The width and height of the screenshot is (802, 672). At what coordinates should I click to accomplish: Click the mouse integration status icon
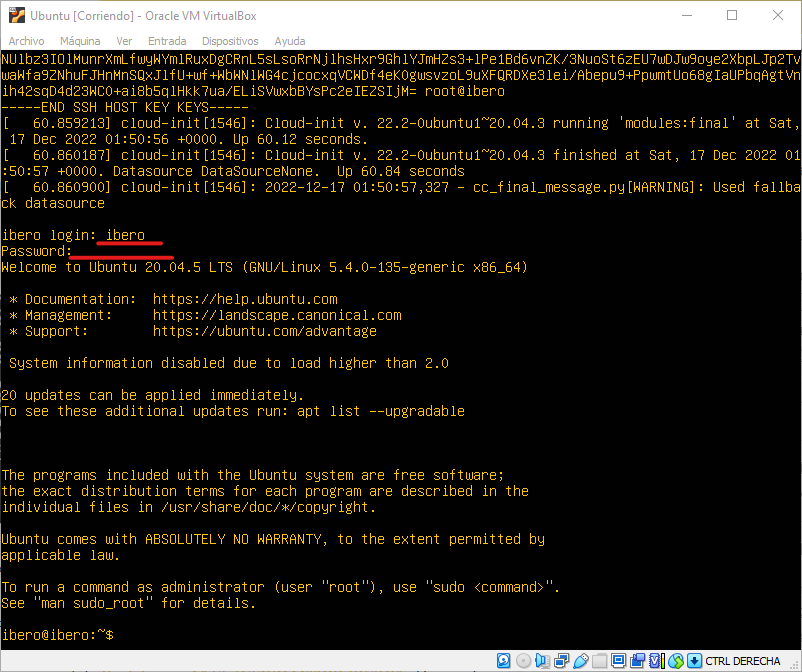(x=676, y=661)
